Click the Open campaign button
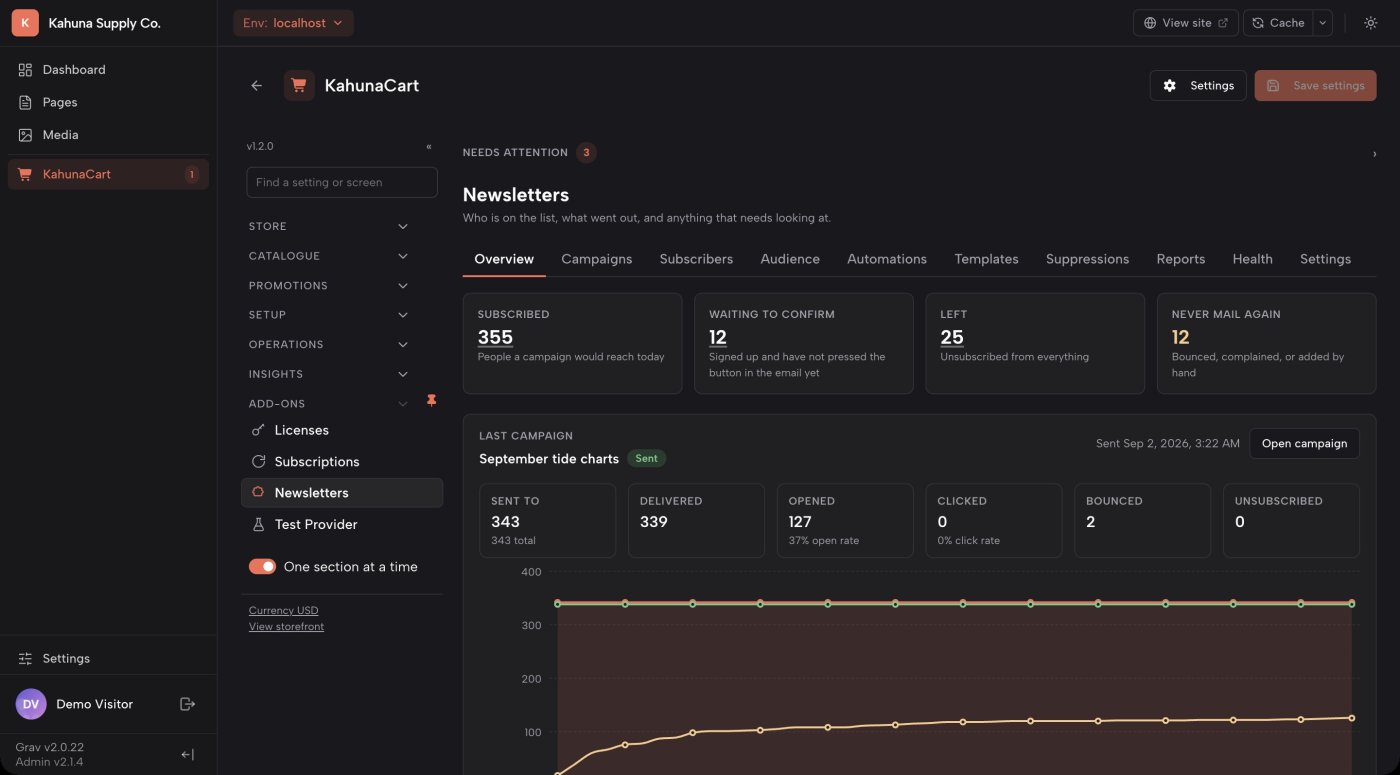Viewport: 1400px width, 775px height. [1304, 443]
